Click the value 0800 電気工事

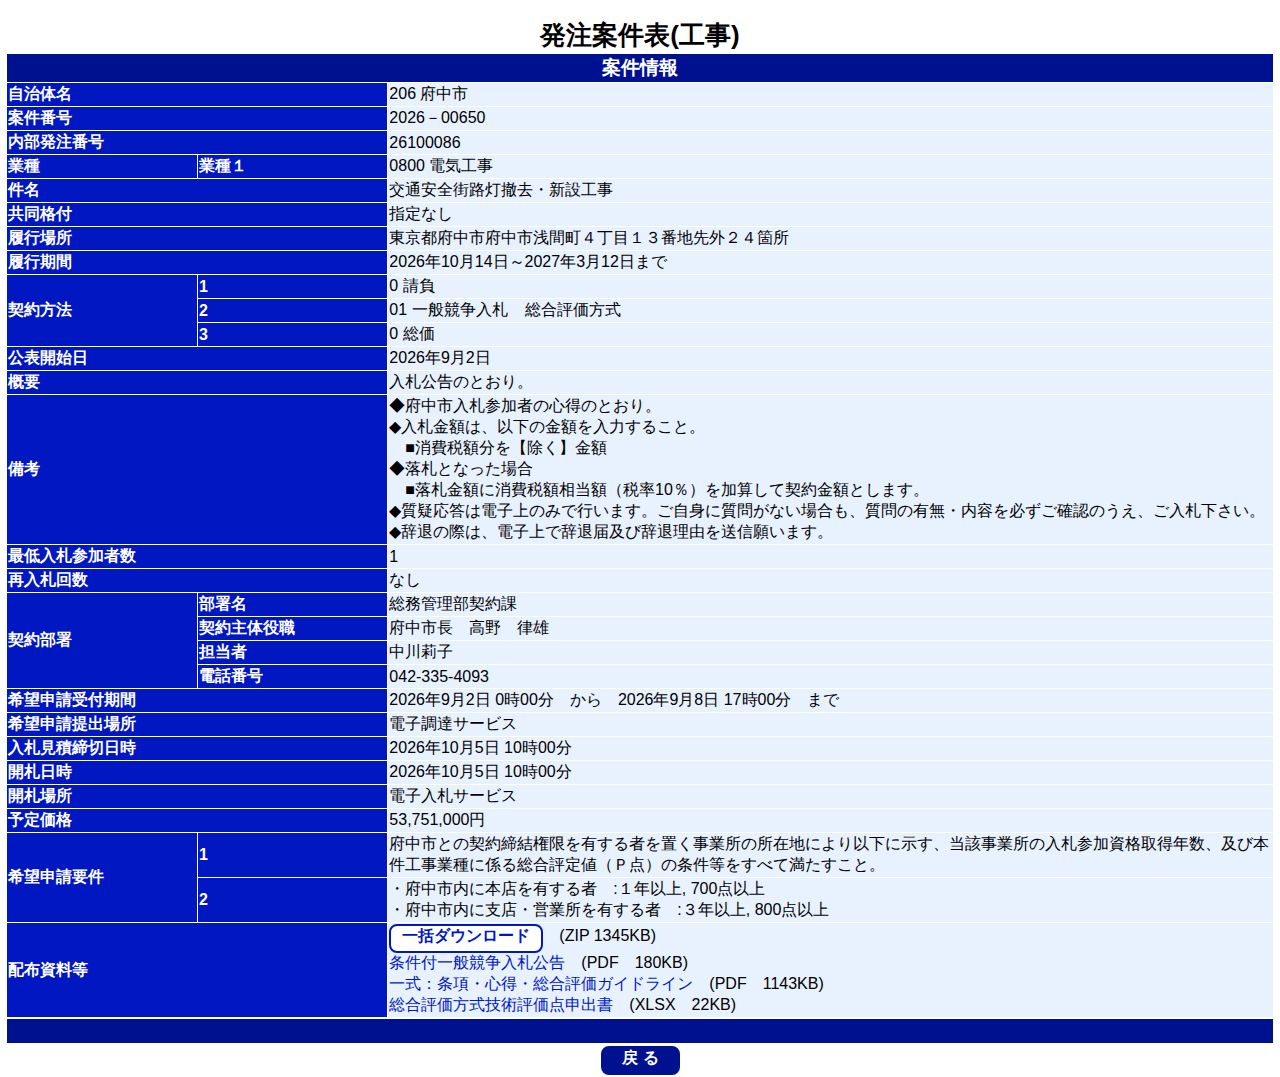point(441,166)
